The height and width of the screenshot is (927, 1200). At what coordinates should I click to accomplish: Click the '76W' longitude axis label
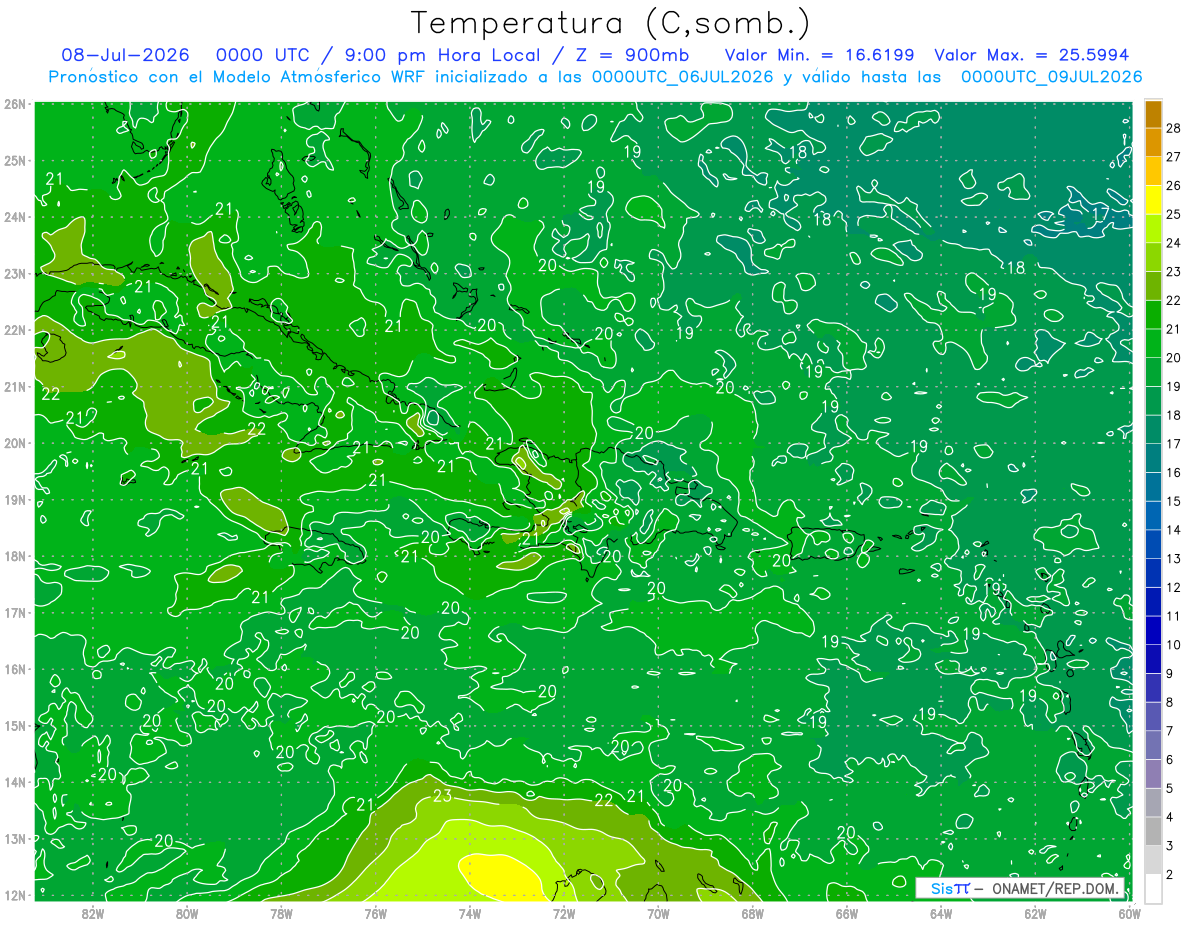[376, 912]
